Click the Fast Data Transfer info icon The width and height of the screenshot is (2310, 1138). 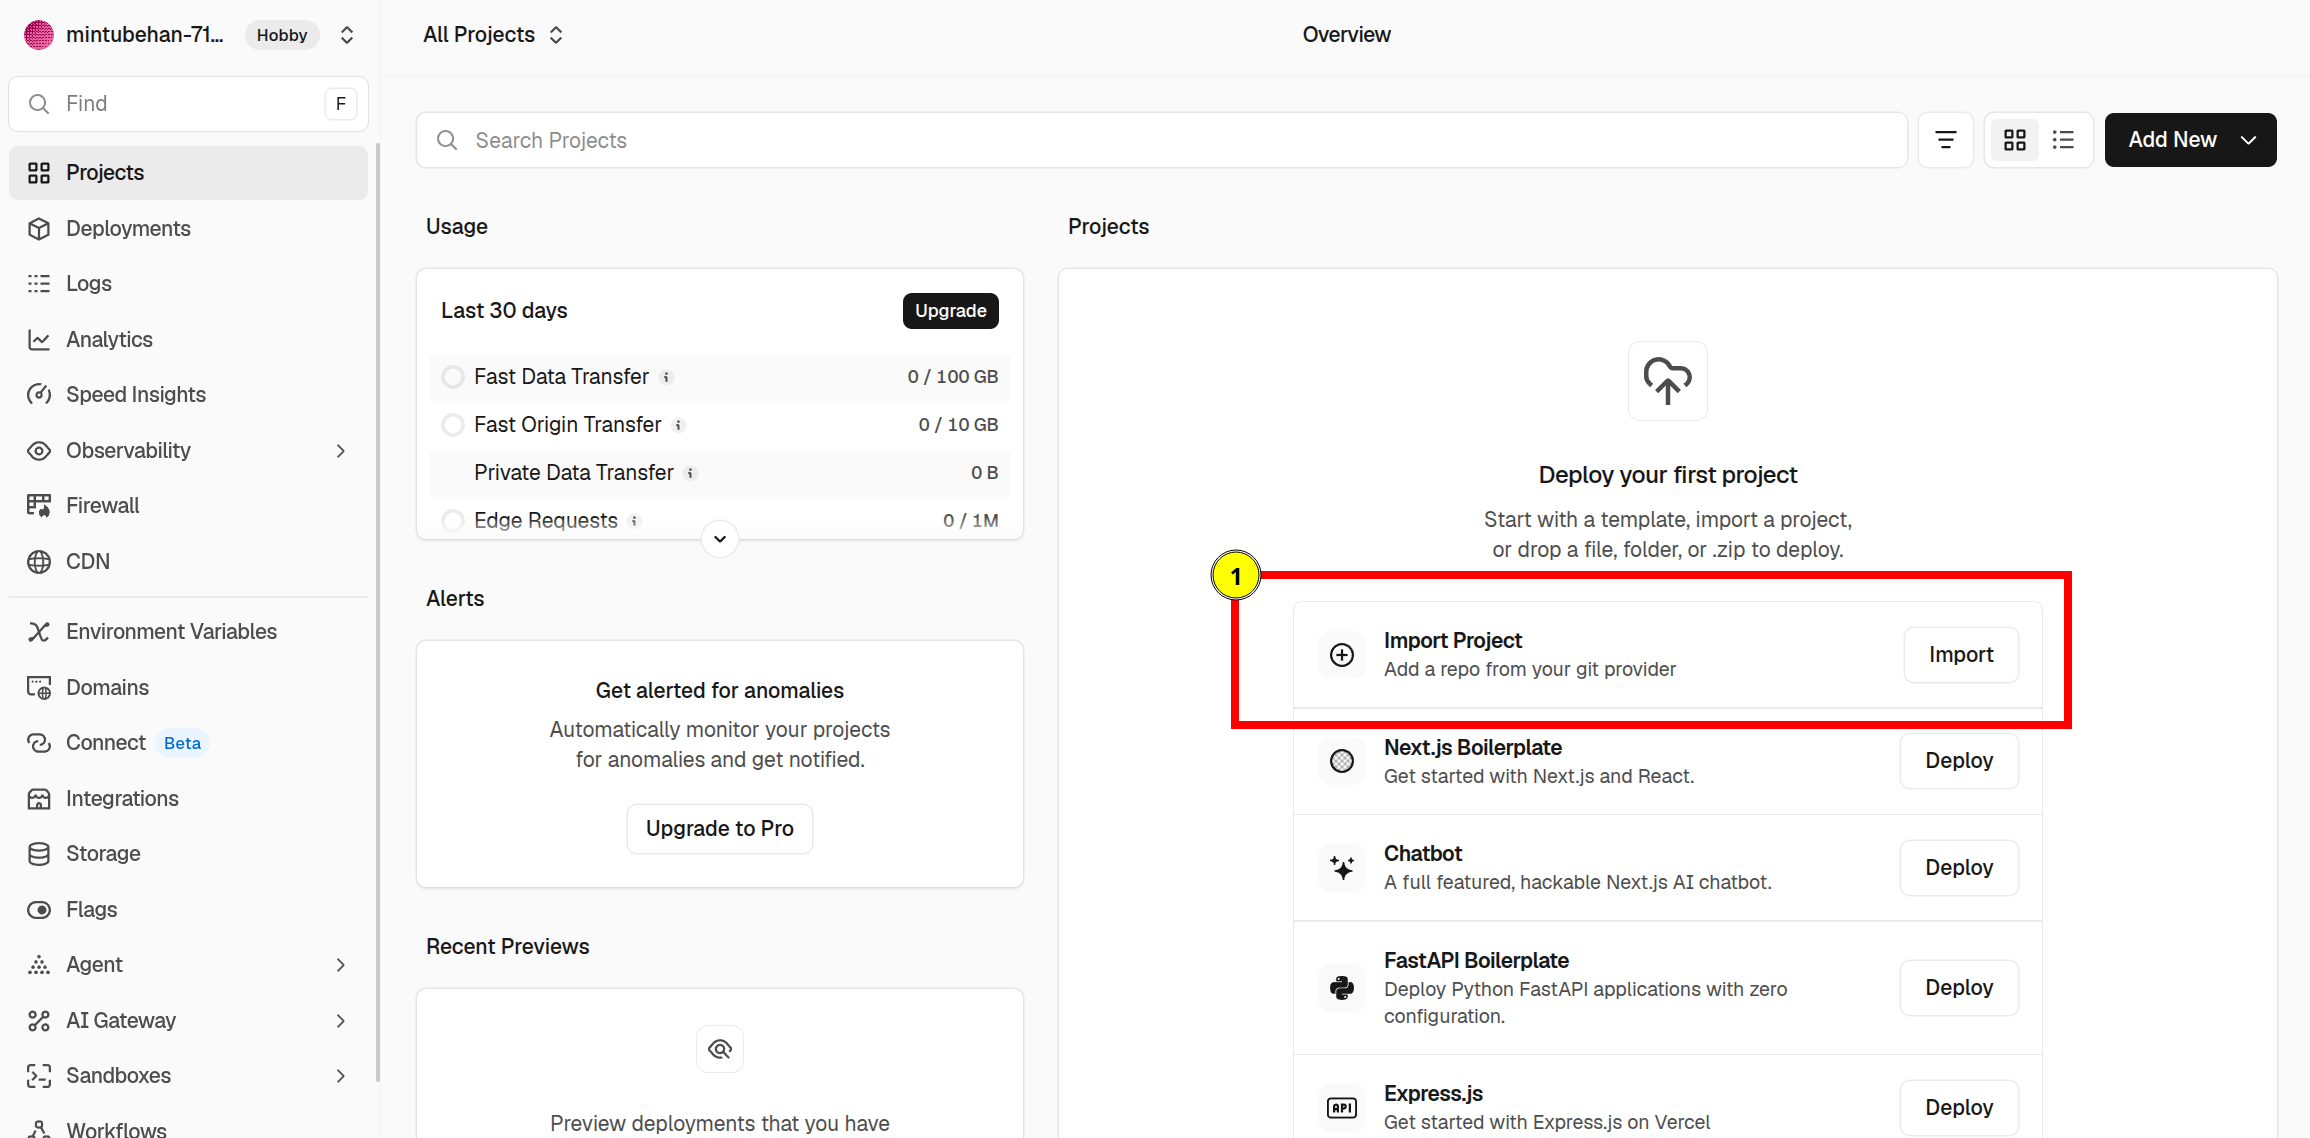(667, 378)
